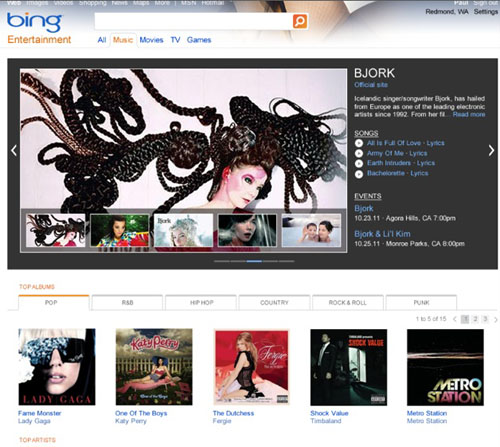Open Bjork's Official site link

point(371,85)
